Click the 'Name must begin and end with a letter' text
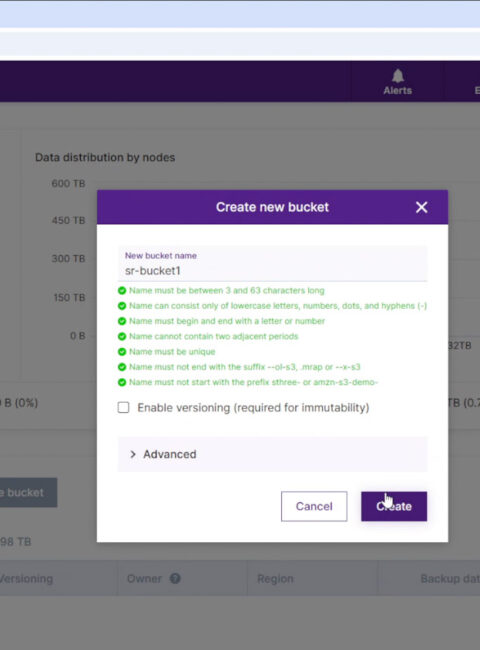The image size is (480, 650). click(227, 321)
